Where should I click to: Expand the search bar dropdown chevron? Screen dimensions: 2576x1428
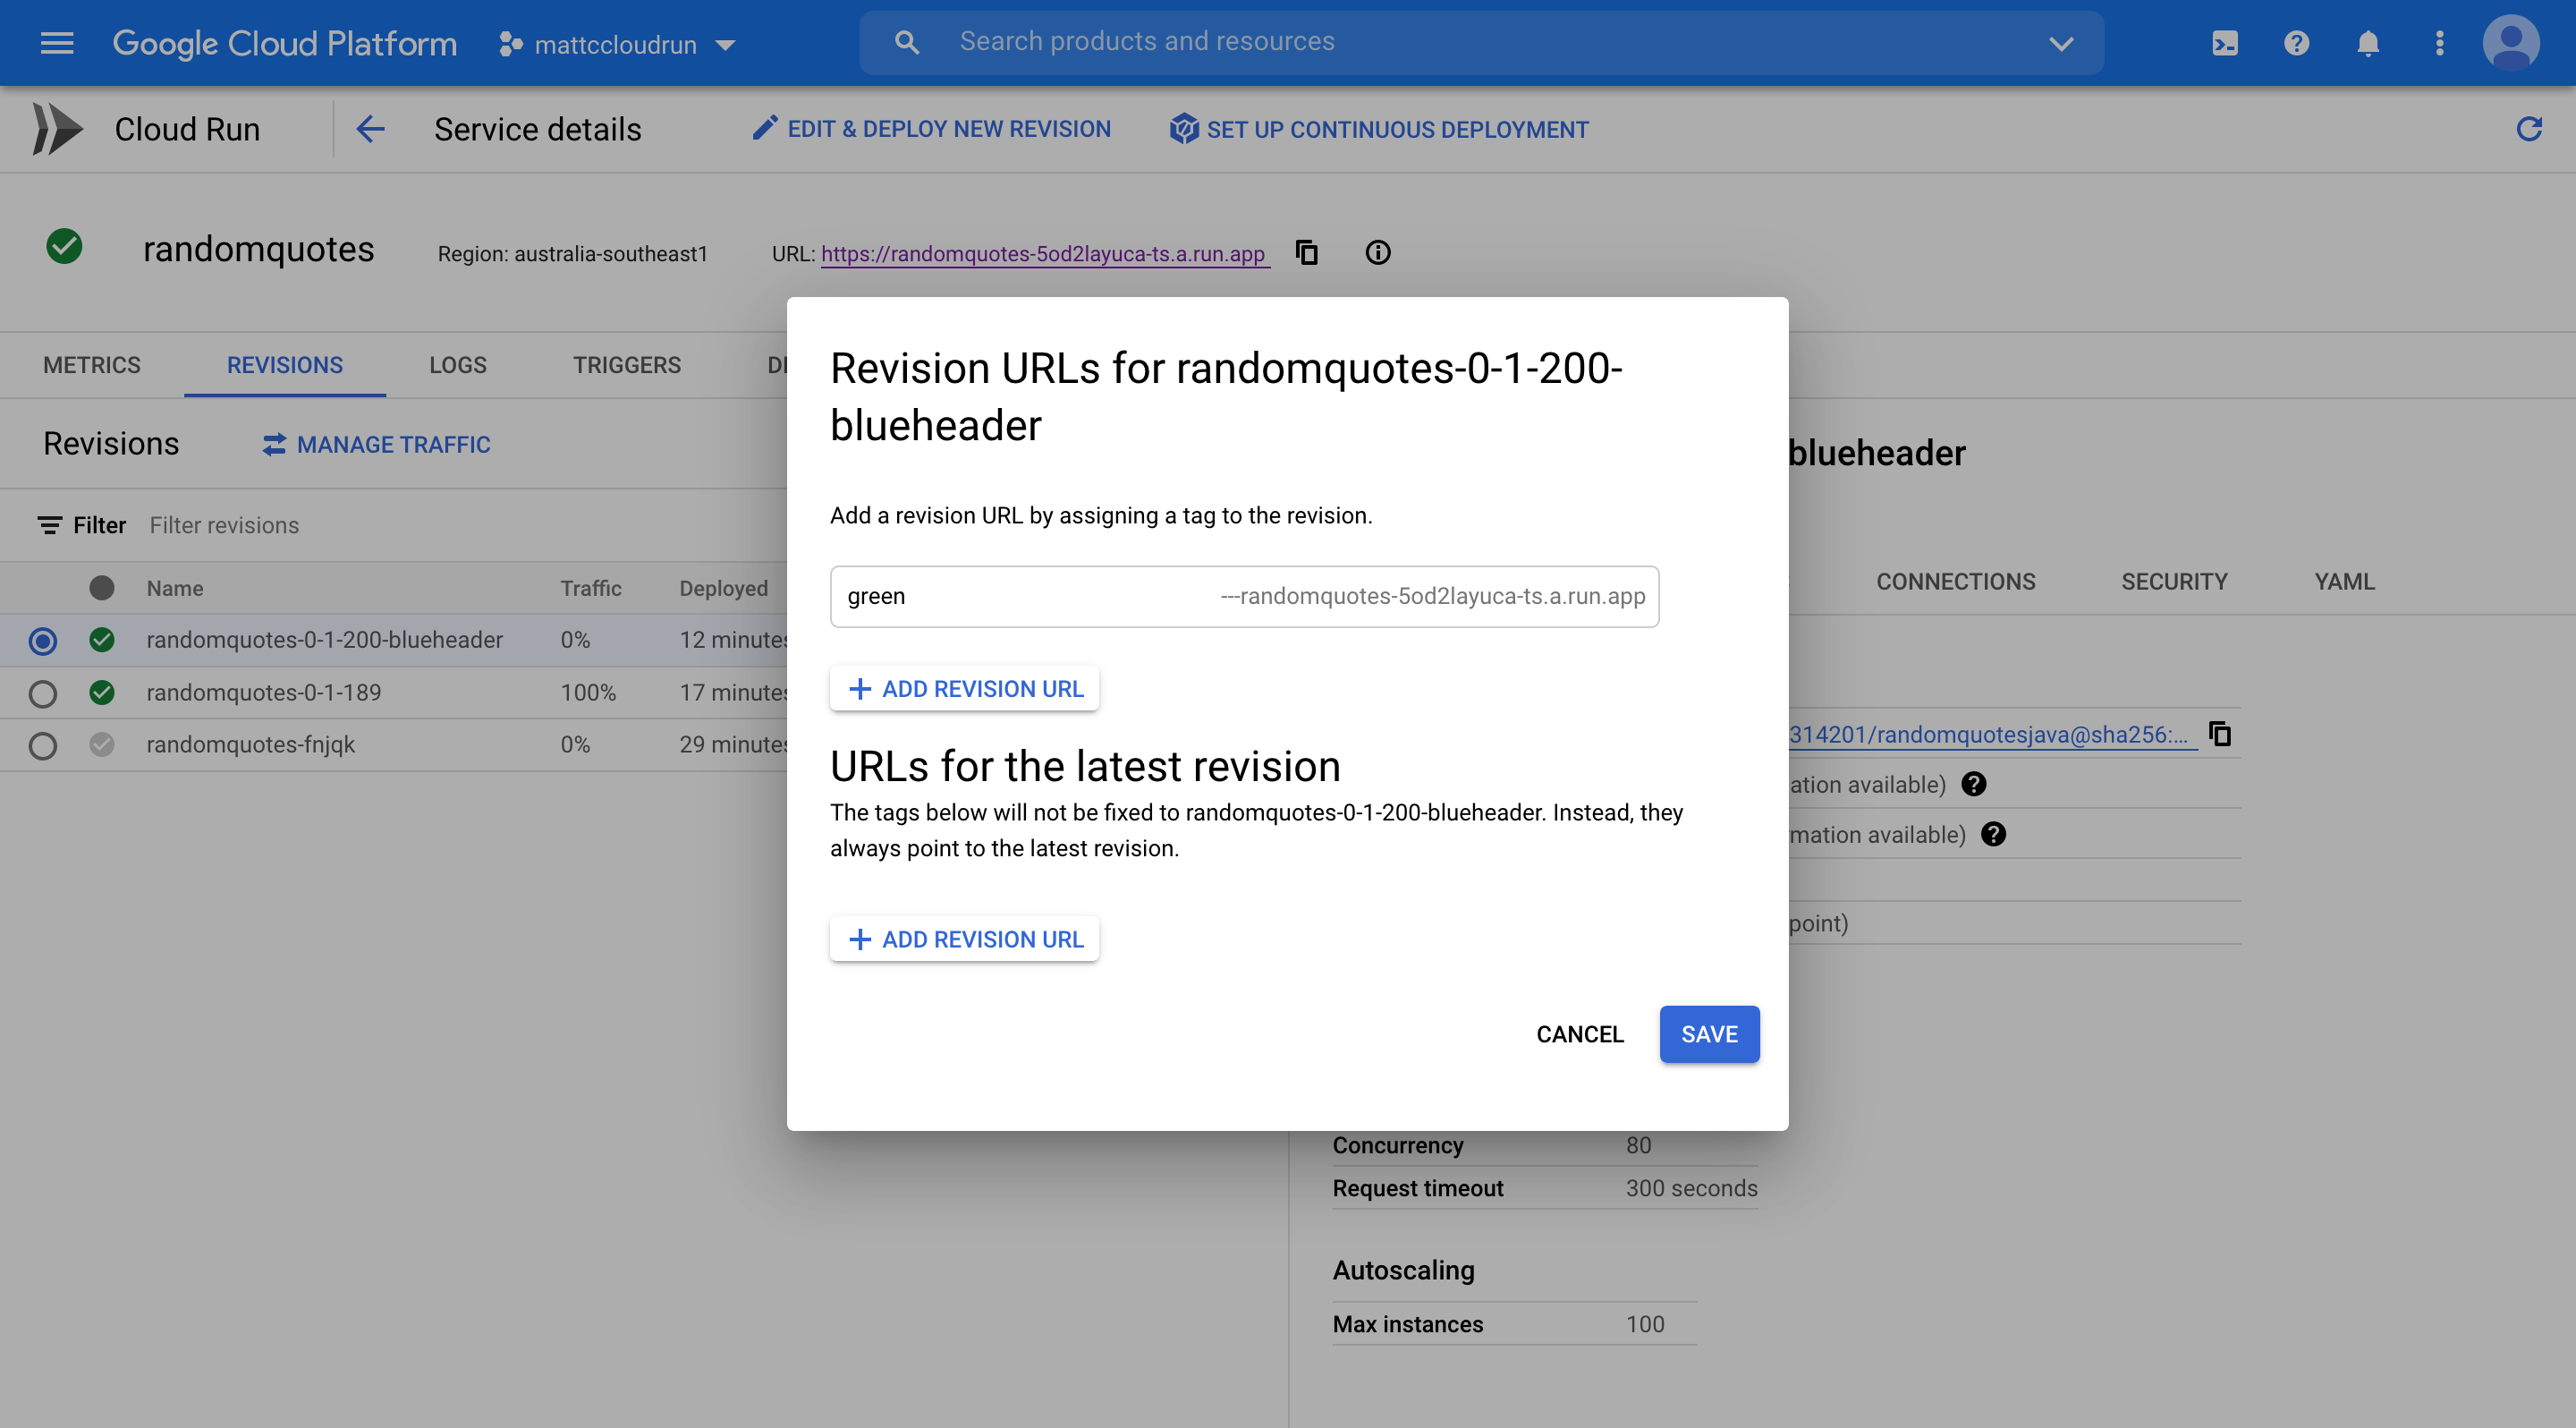(2061, 43)
